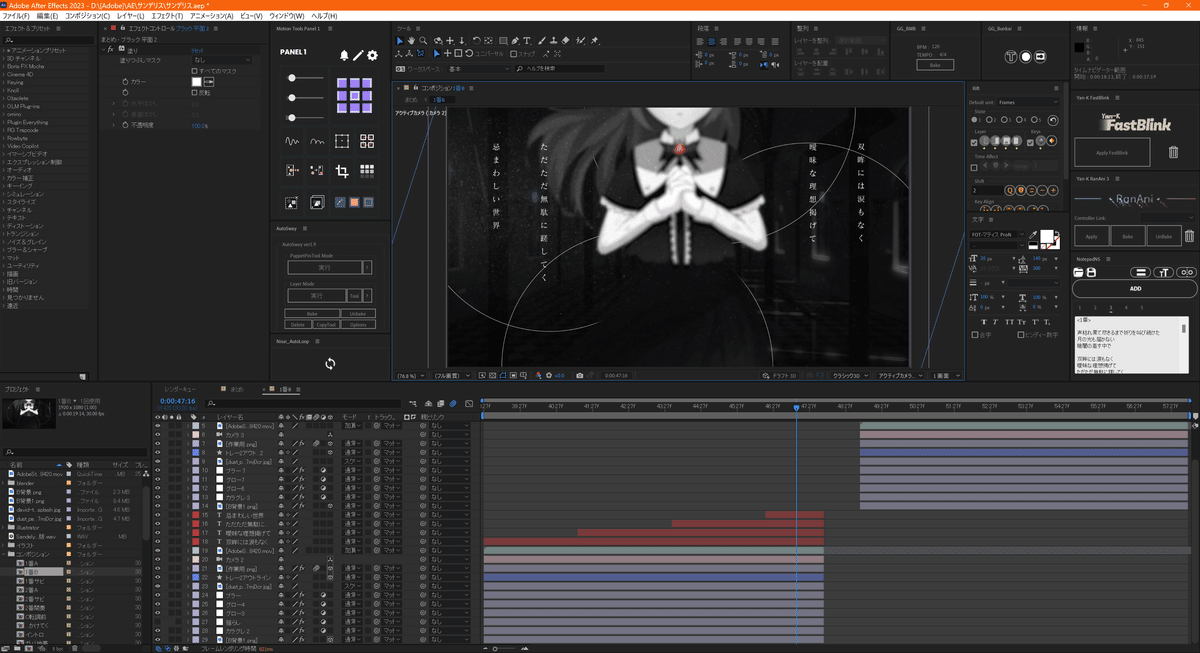Toggle the スナップ checkbox in the toolbar

point(514,54)
